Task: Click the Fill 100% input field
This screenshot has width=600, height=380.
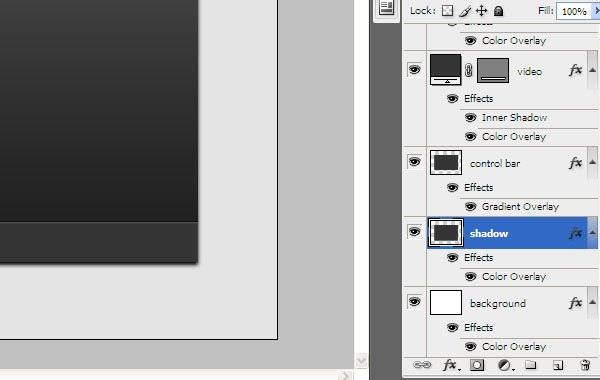Action: coord(574,11)
